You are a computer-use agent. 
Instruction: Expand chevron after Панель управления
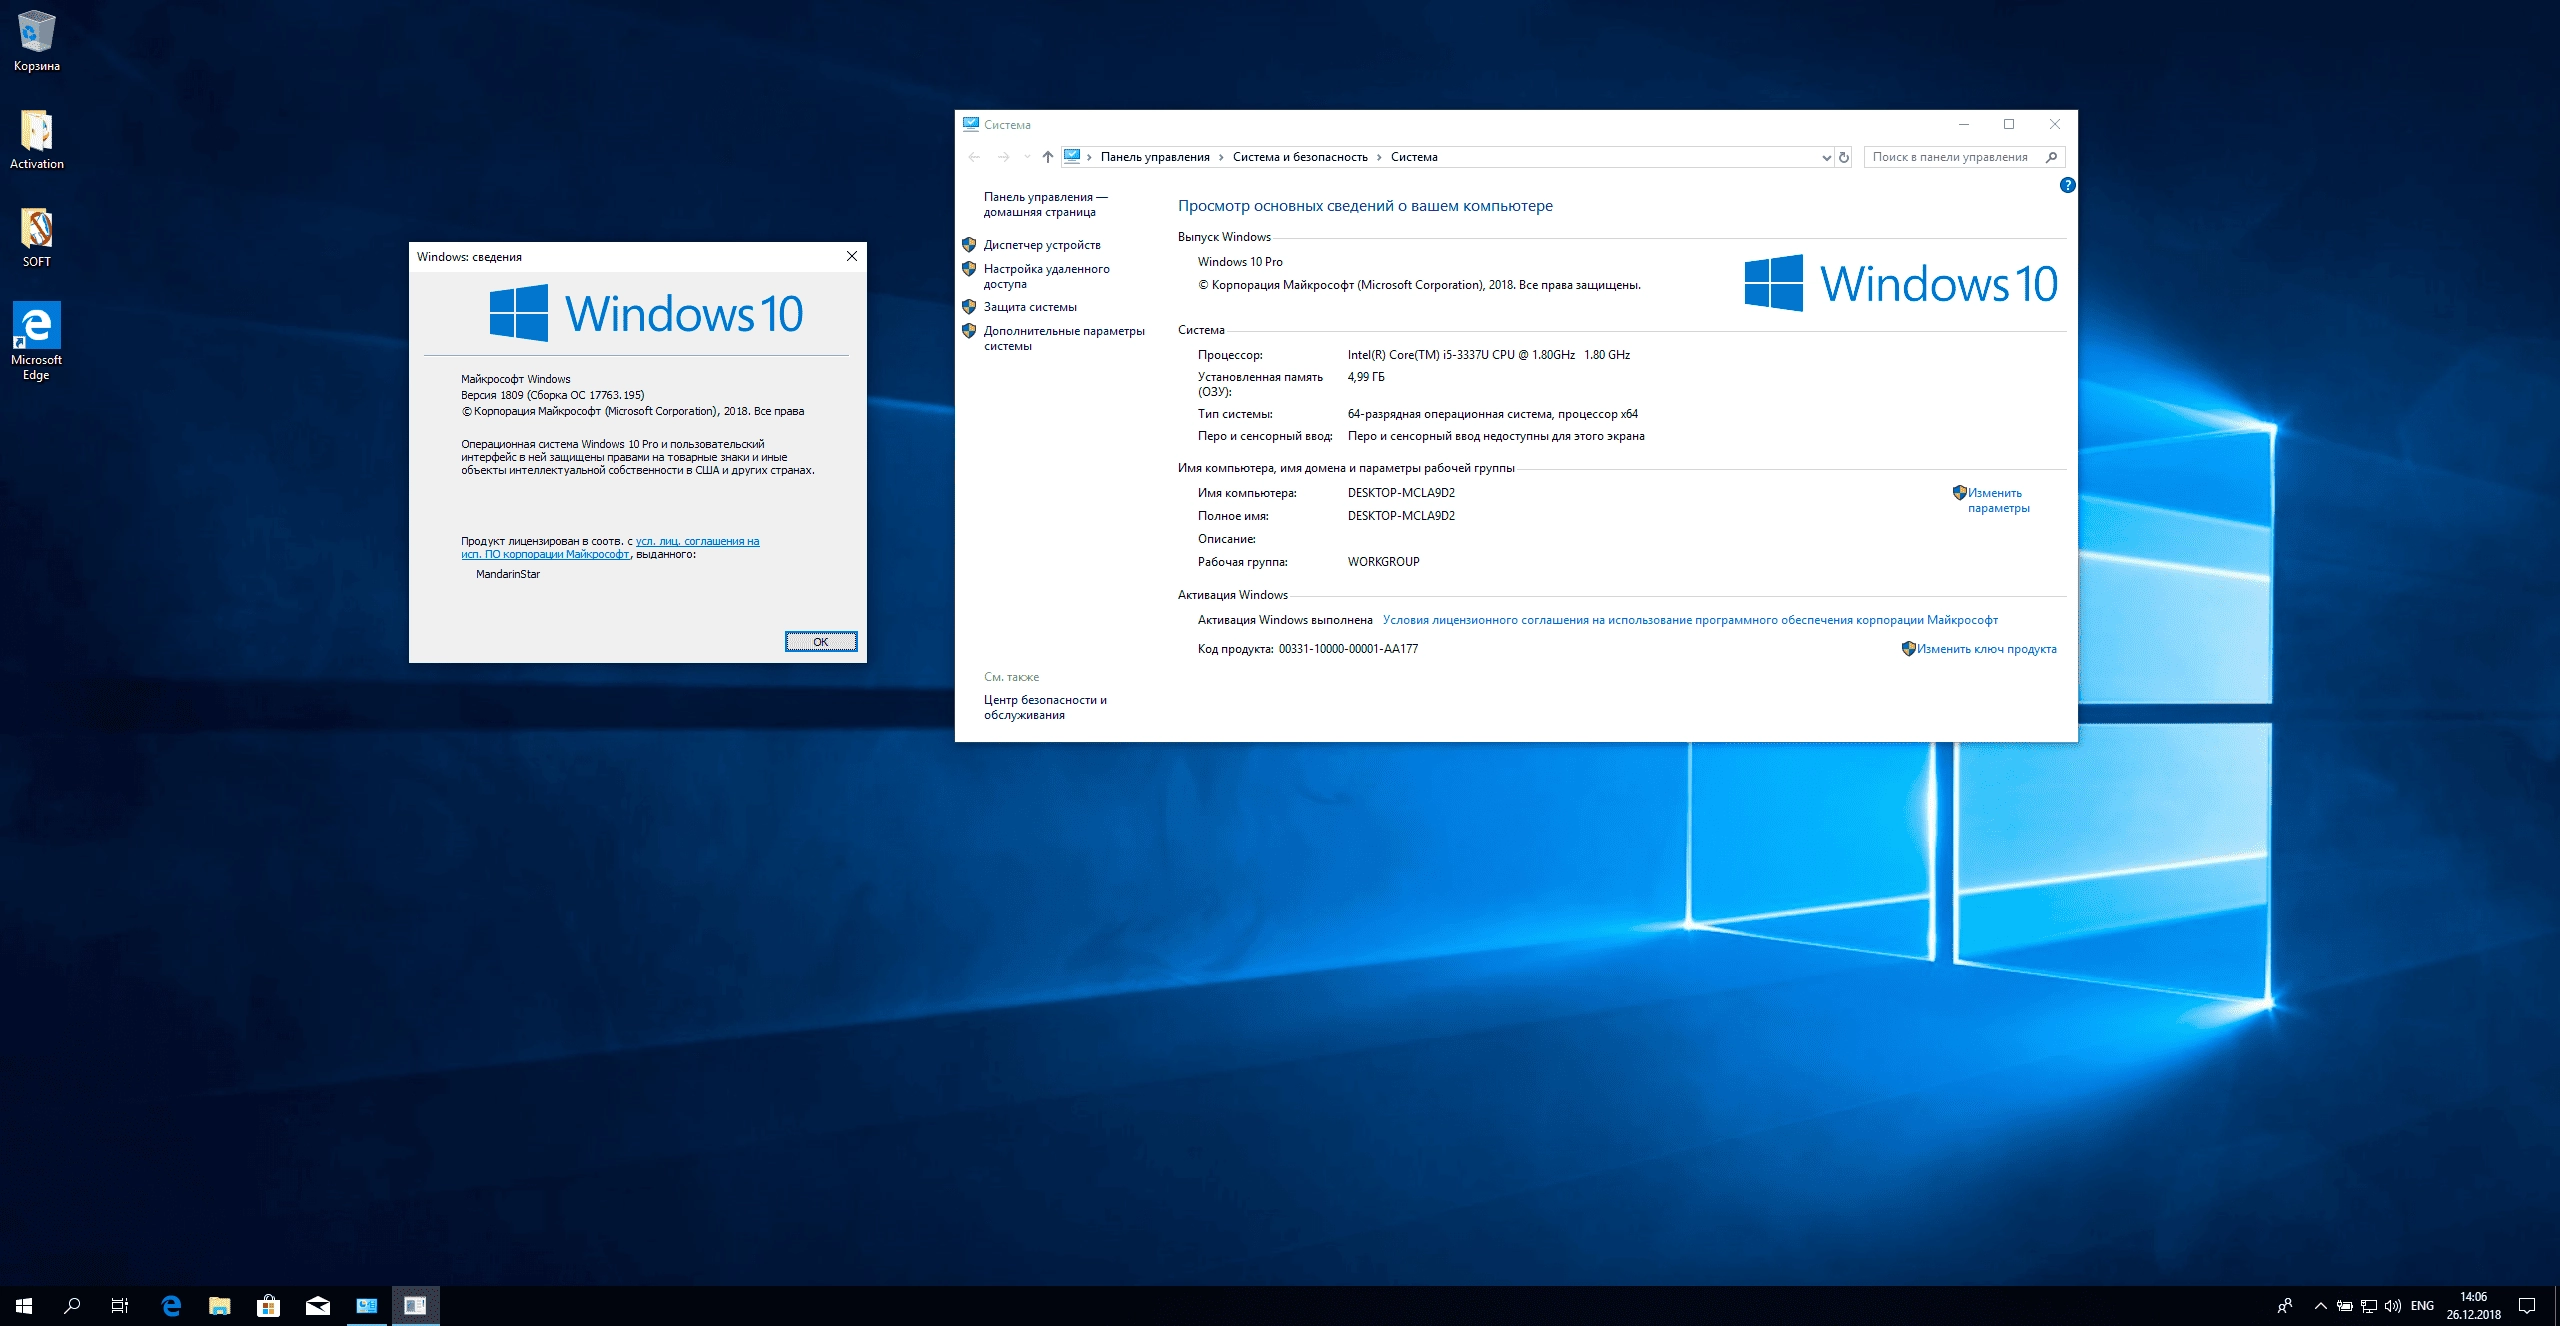pos(1221,157)
